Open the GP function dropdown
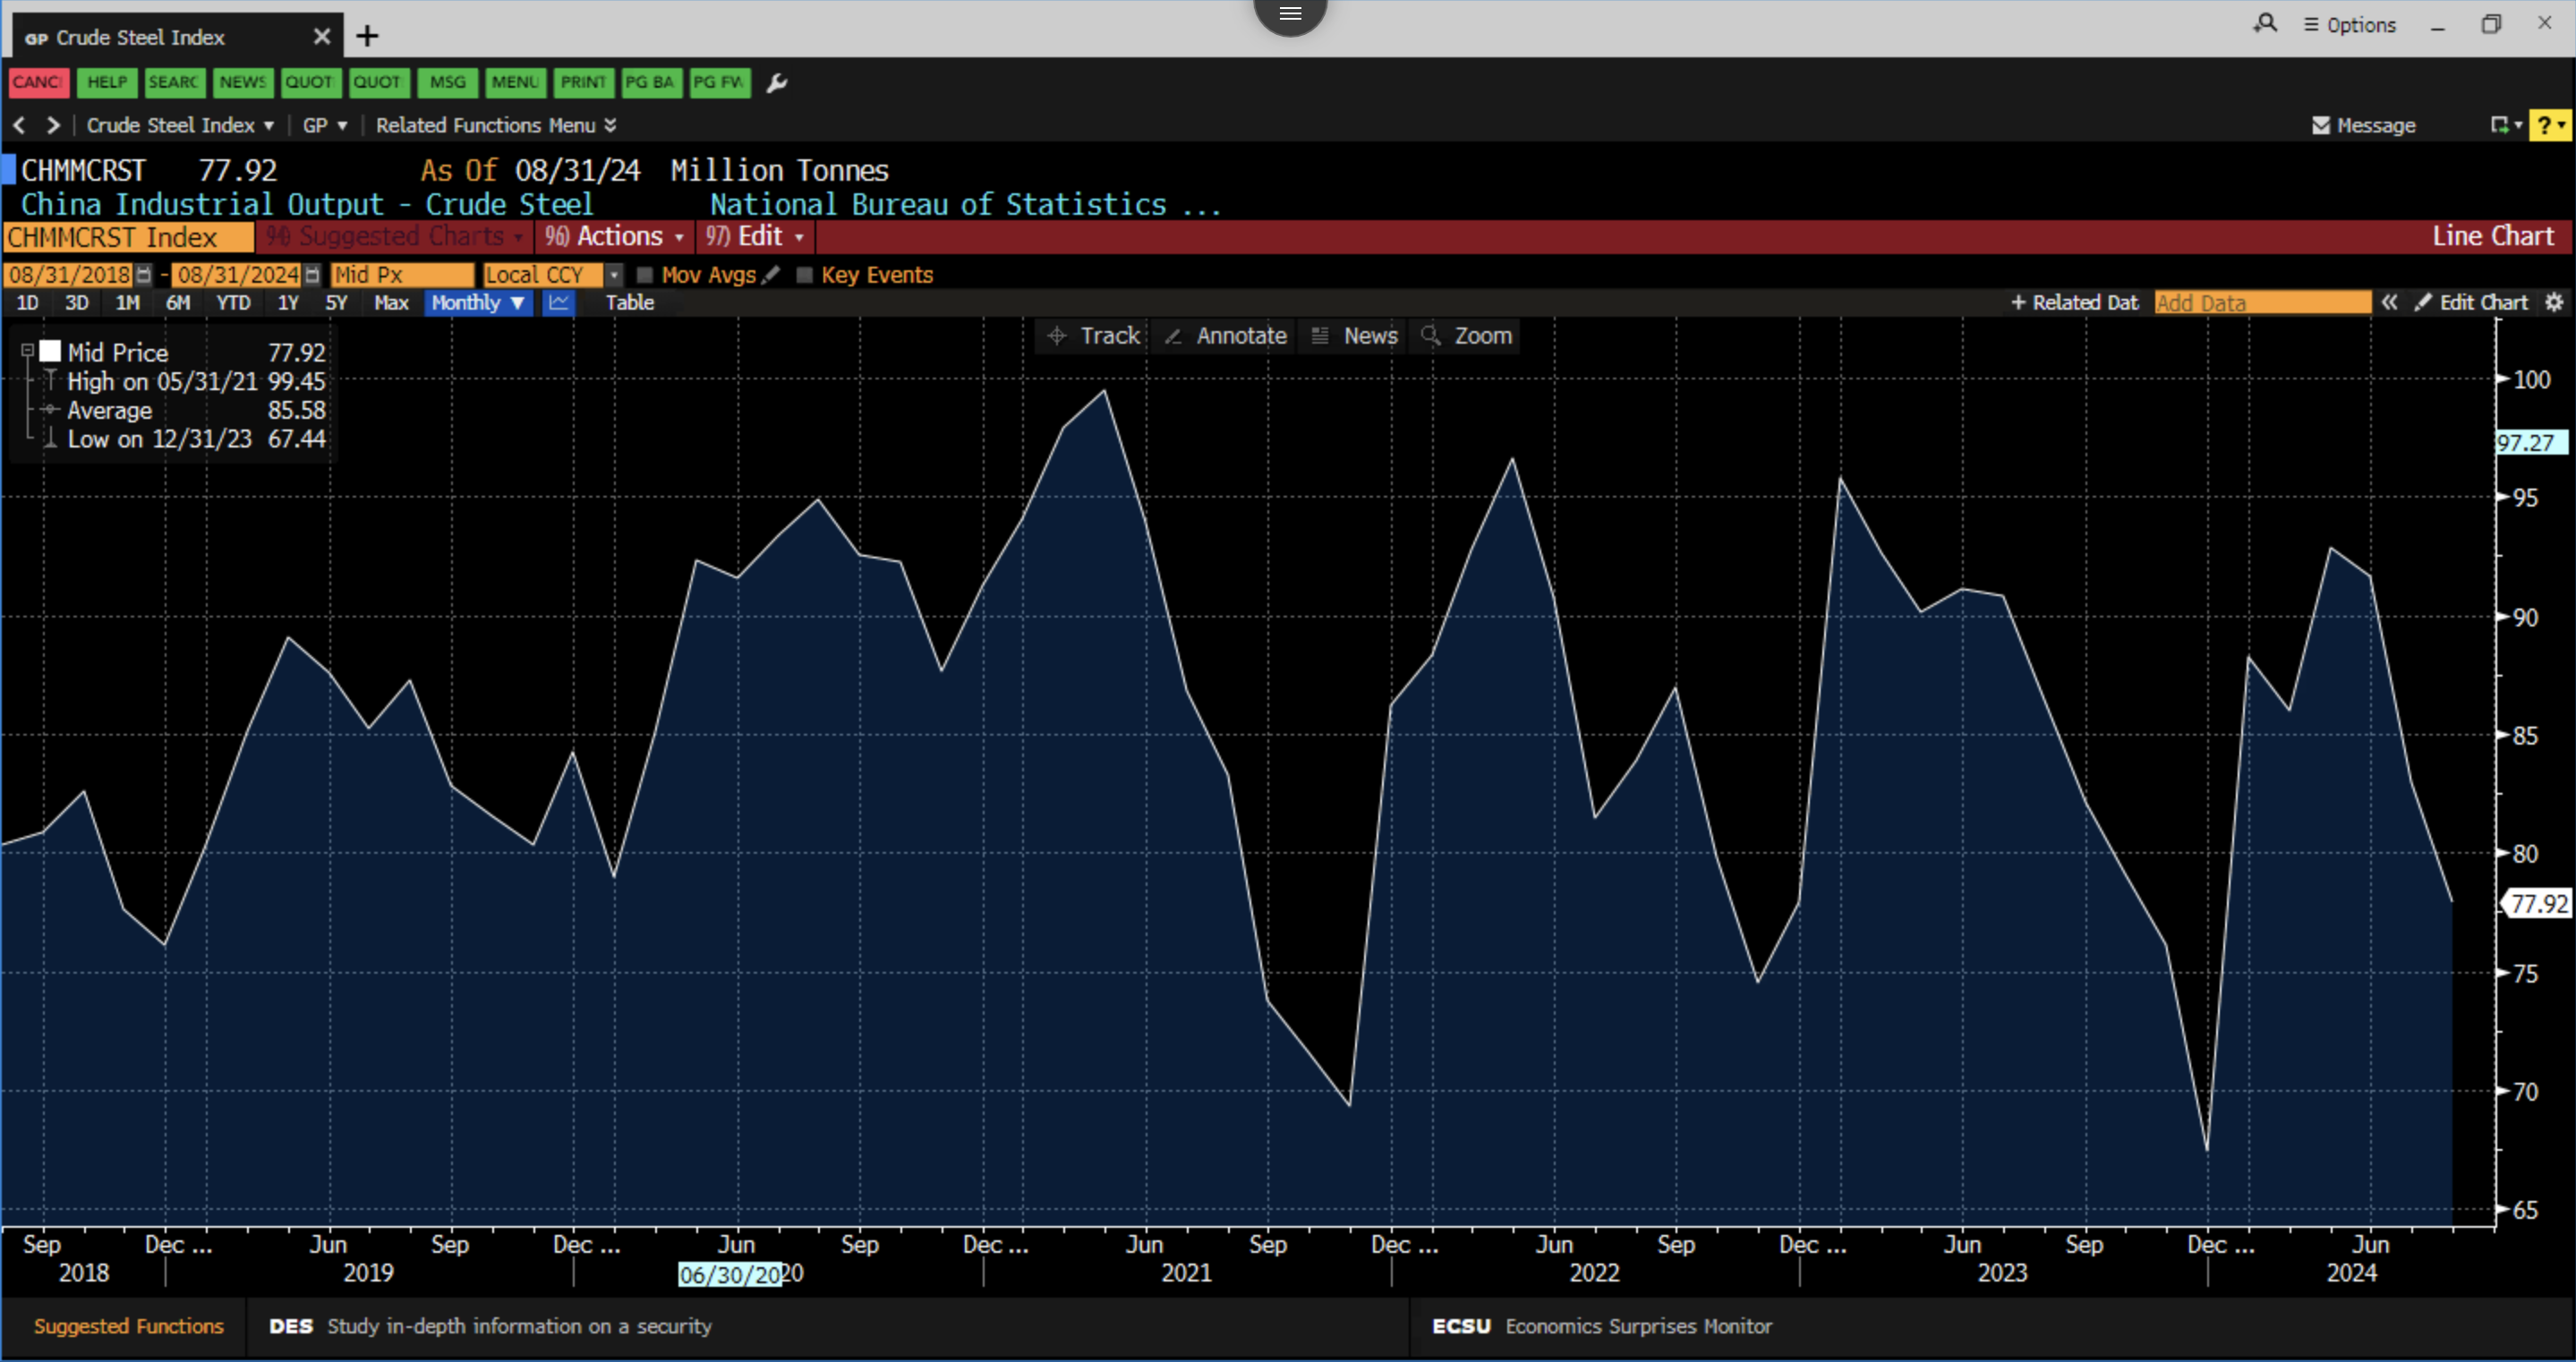 pyautogui.click(x=325, y=126)
